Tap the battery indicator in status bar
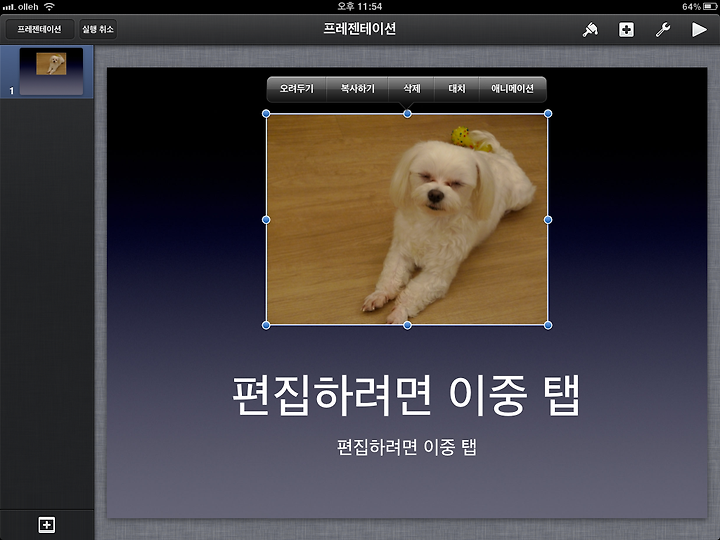 709,6
